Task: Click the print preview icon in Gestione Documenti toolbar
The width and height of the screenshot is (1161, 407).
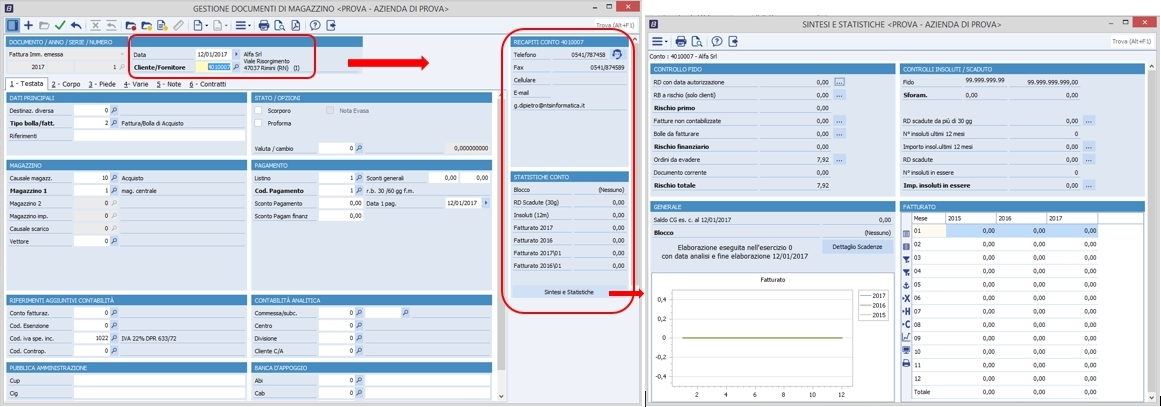Action: (279, 25)
